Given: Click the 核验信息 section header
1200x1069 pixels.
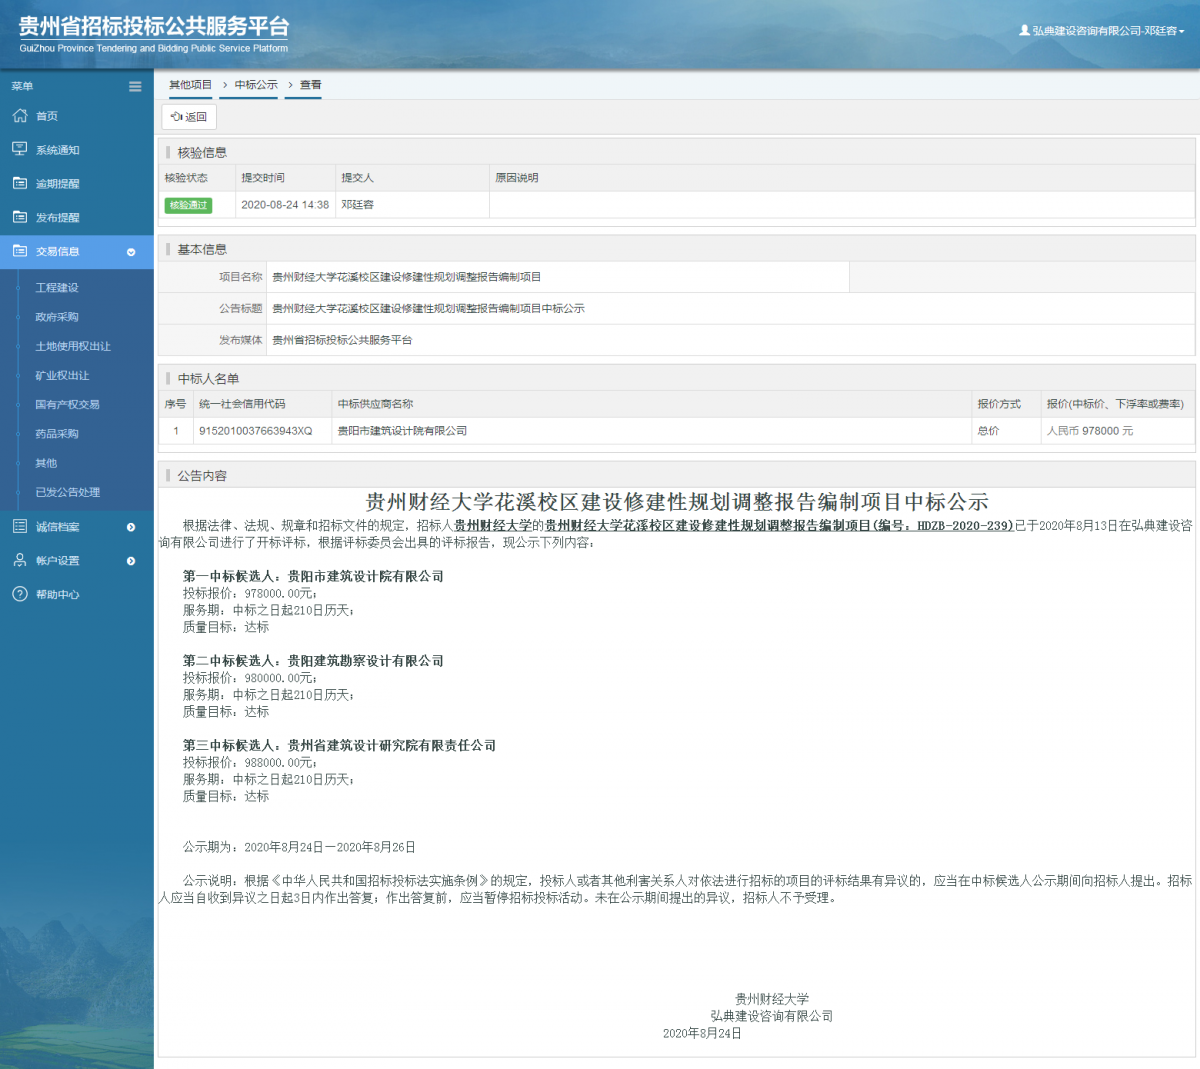Looking at the screenshot, I should point(202,153).
